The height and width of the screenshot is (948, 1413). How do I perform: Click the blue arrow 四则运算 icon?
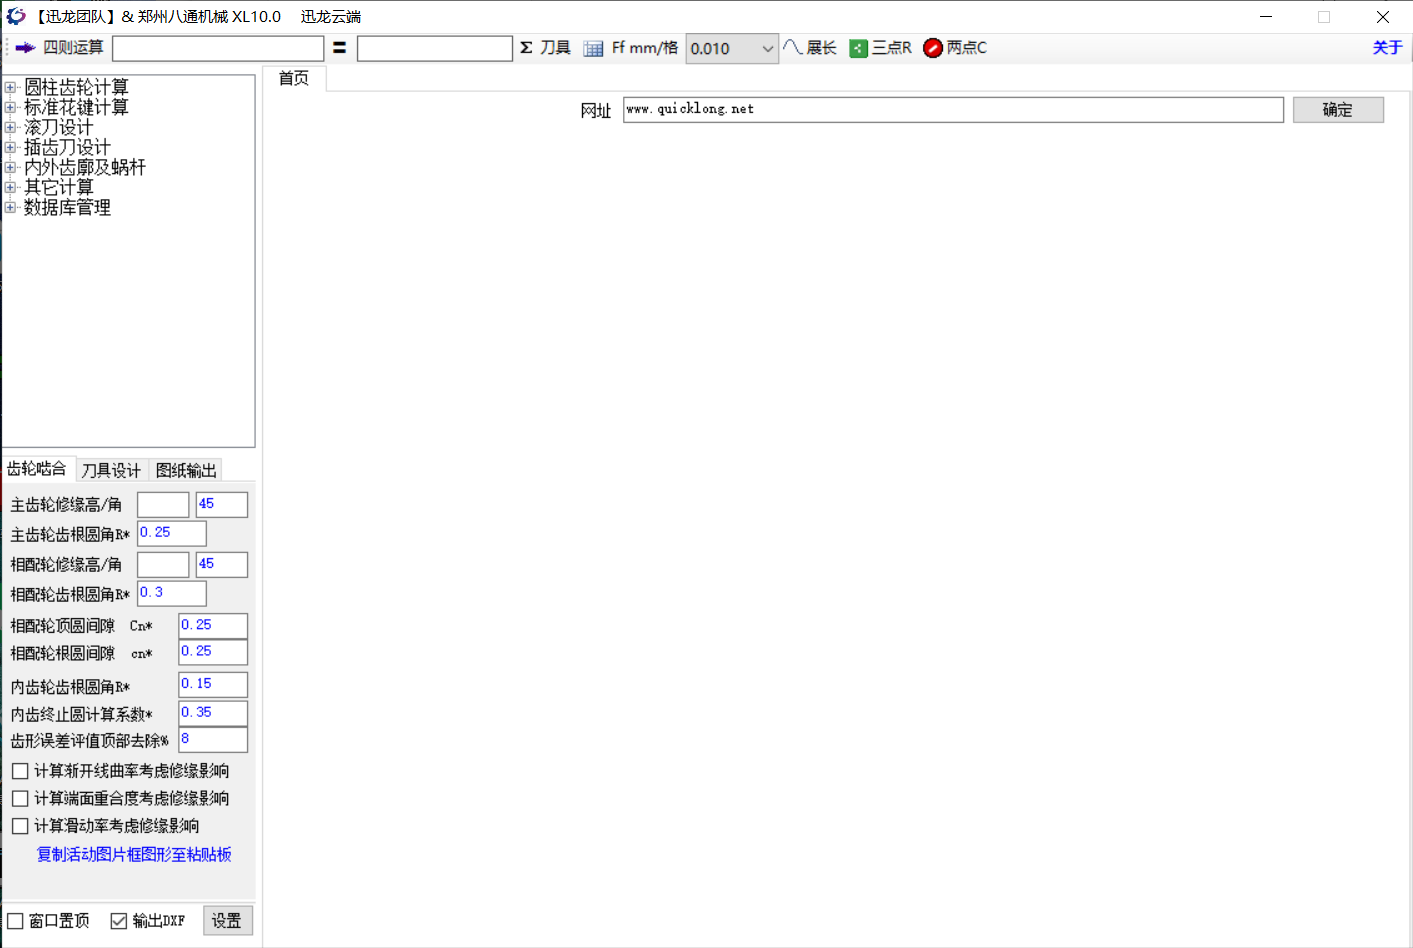pyautogui.click(x=25, y=48)
